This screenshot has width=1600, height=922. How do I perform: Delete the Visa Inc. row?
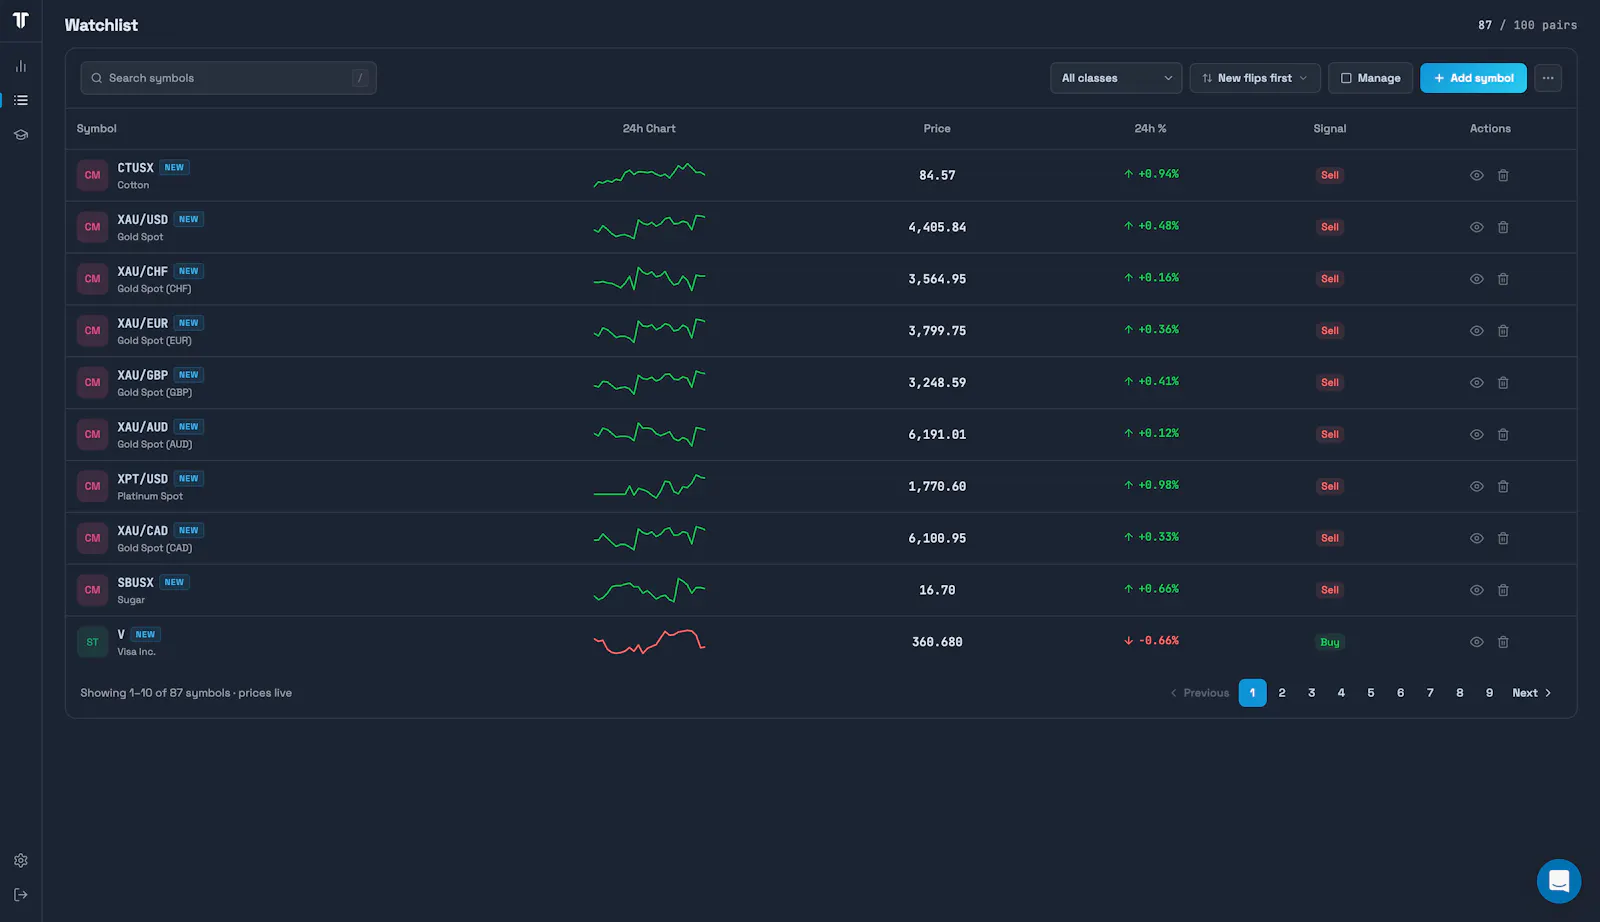pyautogui.click(x=1503, y=642)
